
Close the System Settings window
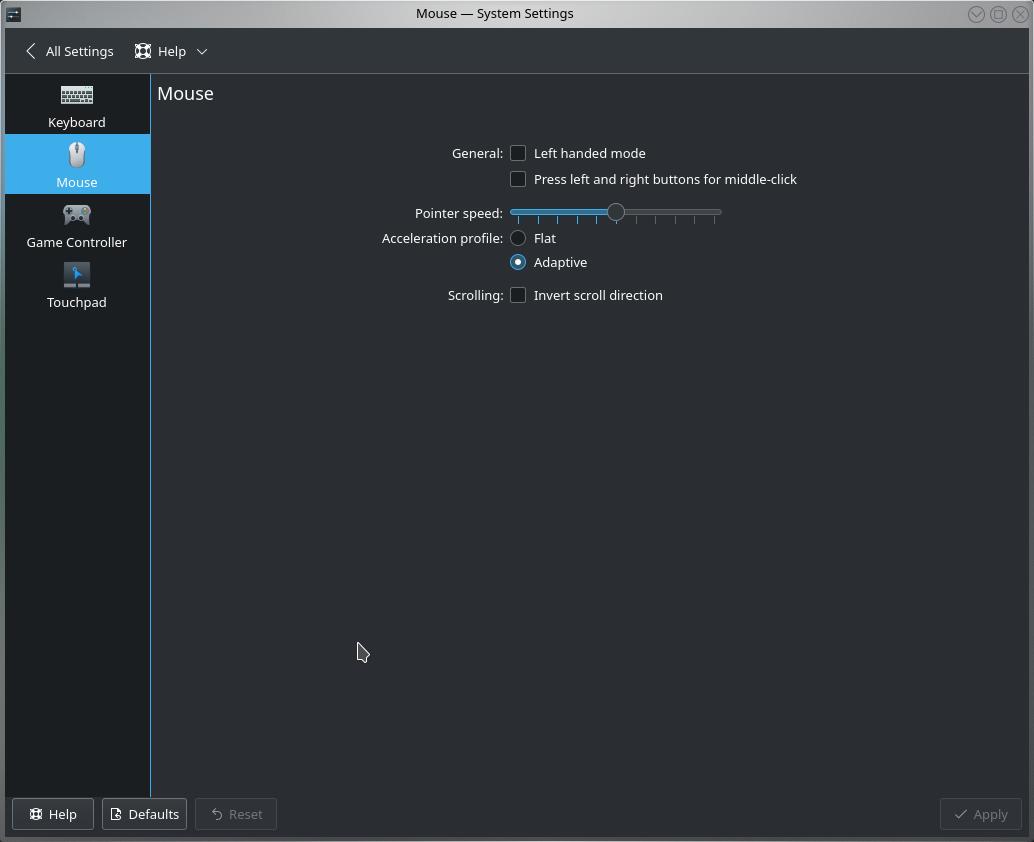(x=1019, y=14)
